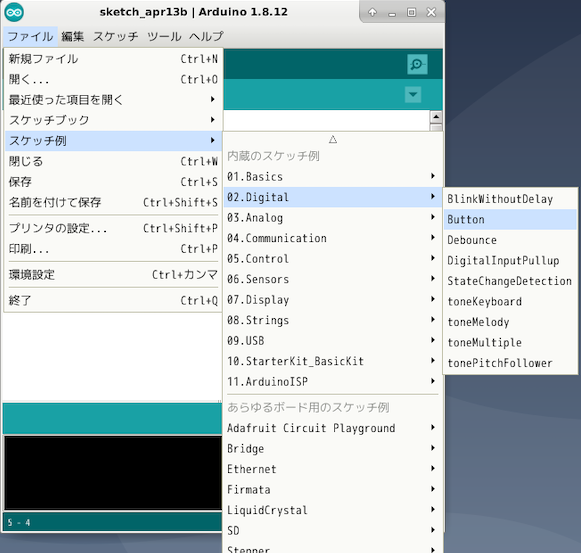Screen dimensions: 581x553
Task: Expand the Firmata examples submenu
Action: tap(333, 489)
